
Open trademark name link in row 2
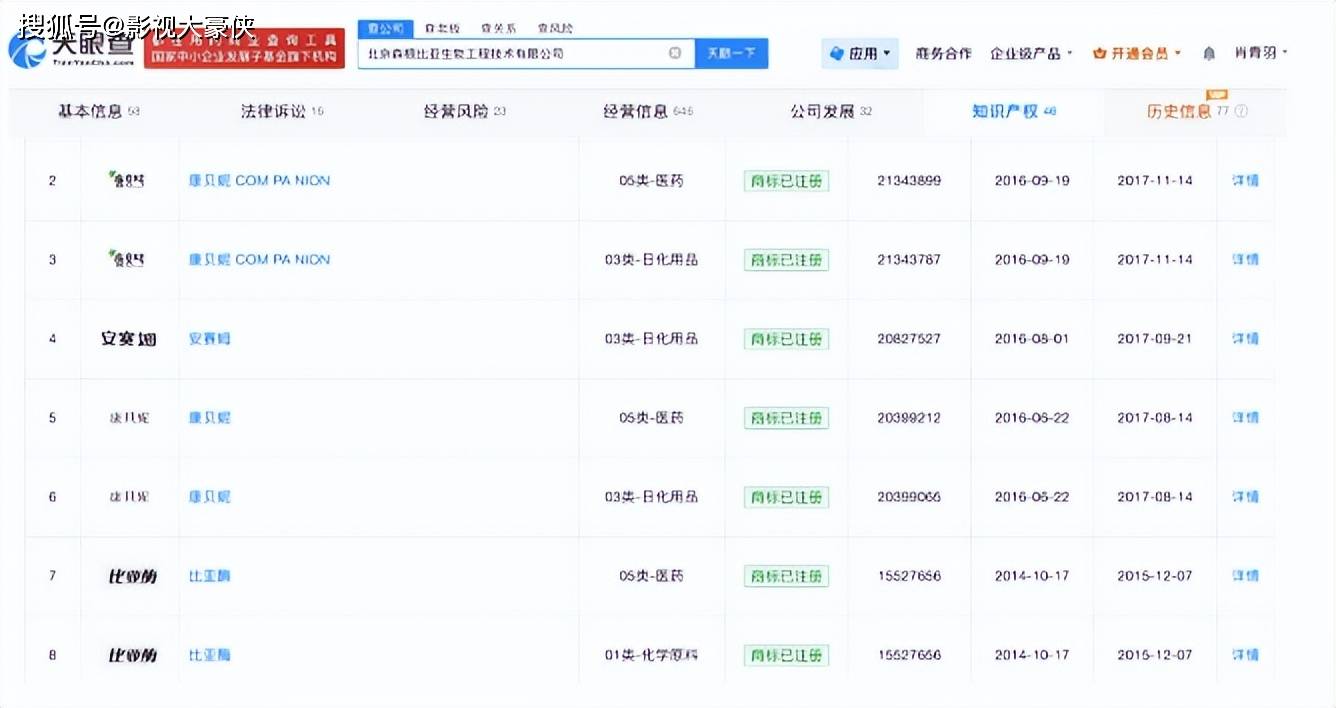(x=259, y=180)
